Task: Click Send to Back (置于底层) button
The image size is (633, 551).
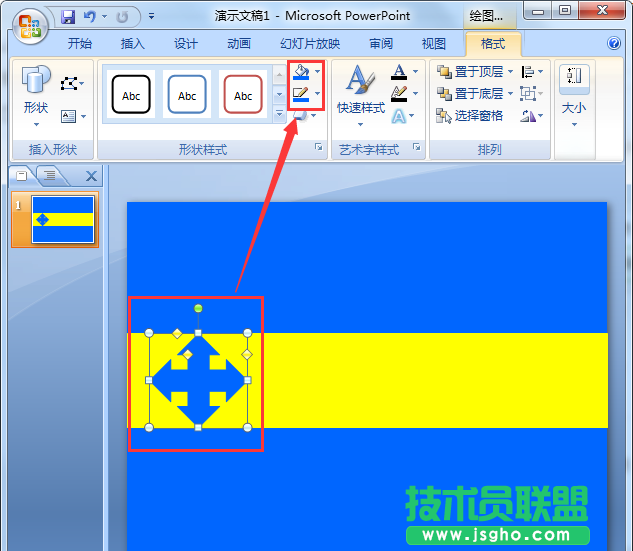Action: [x=470, y=94]
